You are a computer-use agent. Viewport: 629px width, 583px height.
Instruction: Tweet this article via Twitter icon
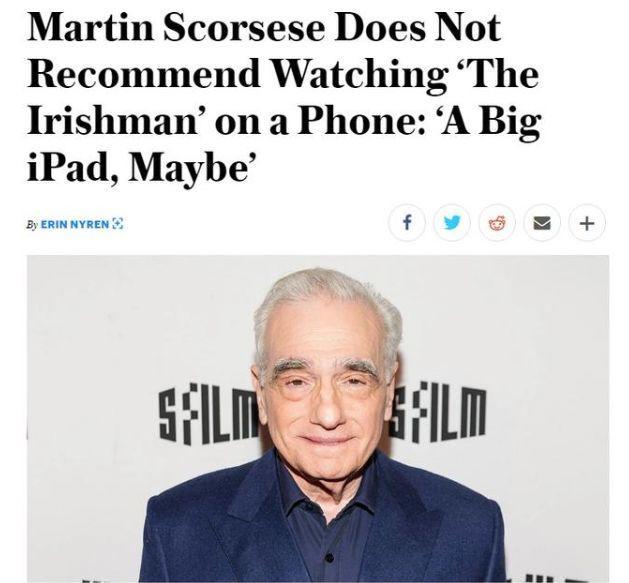452,223
